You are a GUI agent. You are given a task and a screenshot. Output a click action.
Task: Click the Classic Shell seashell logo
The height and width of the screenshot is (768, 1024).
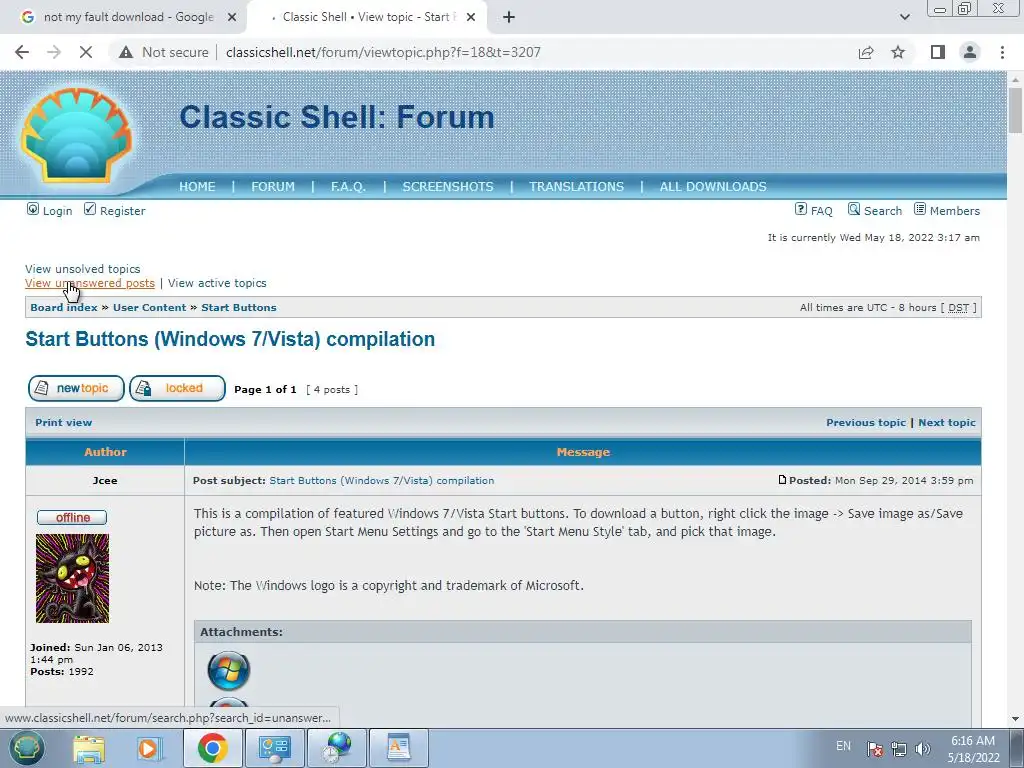(76, 135)
